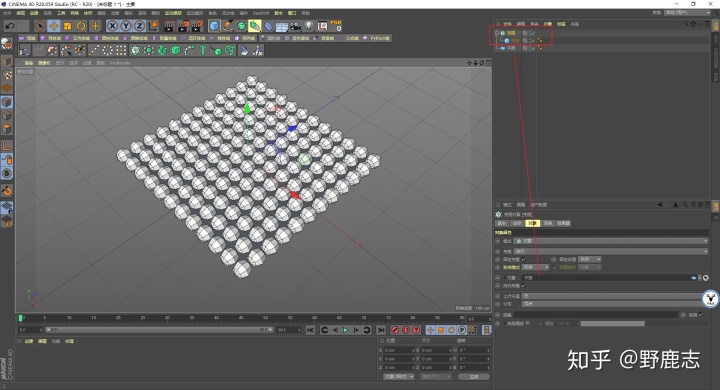Viewport: 720px width, 390px height.
Task: Click the blue deformer capsule icon
Action: 268,26
